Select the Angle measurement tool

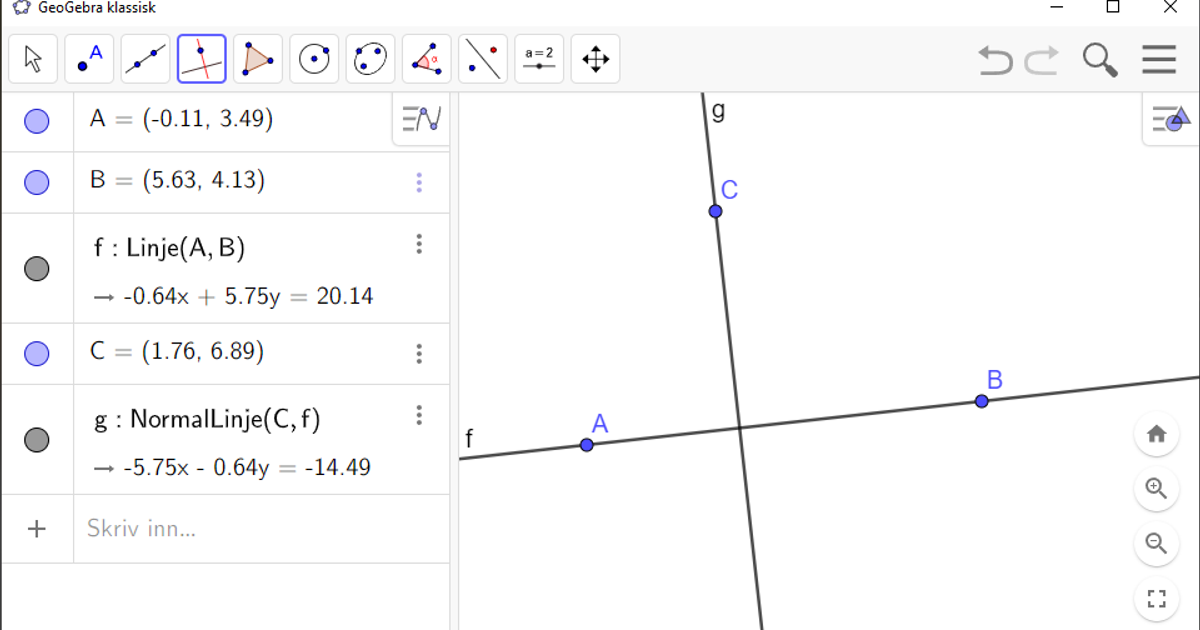pyautogui.click(x=425, y=59)
